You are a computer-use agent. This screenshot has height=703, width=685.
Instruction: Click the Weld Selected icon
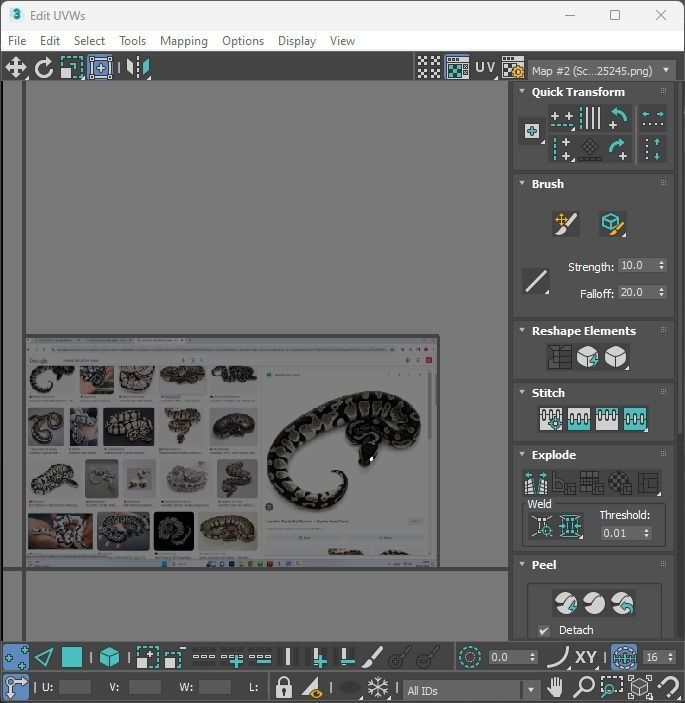[x=570, y=526]
